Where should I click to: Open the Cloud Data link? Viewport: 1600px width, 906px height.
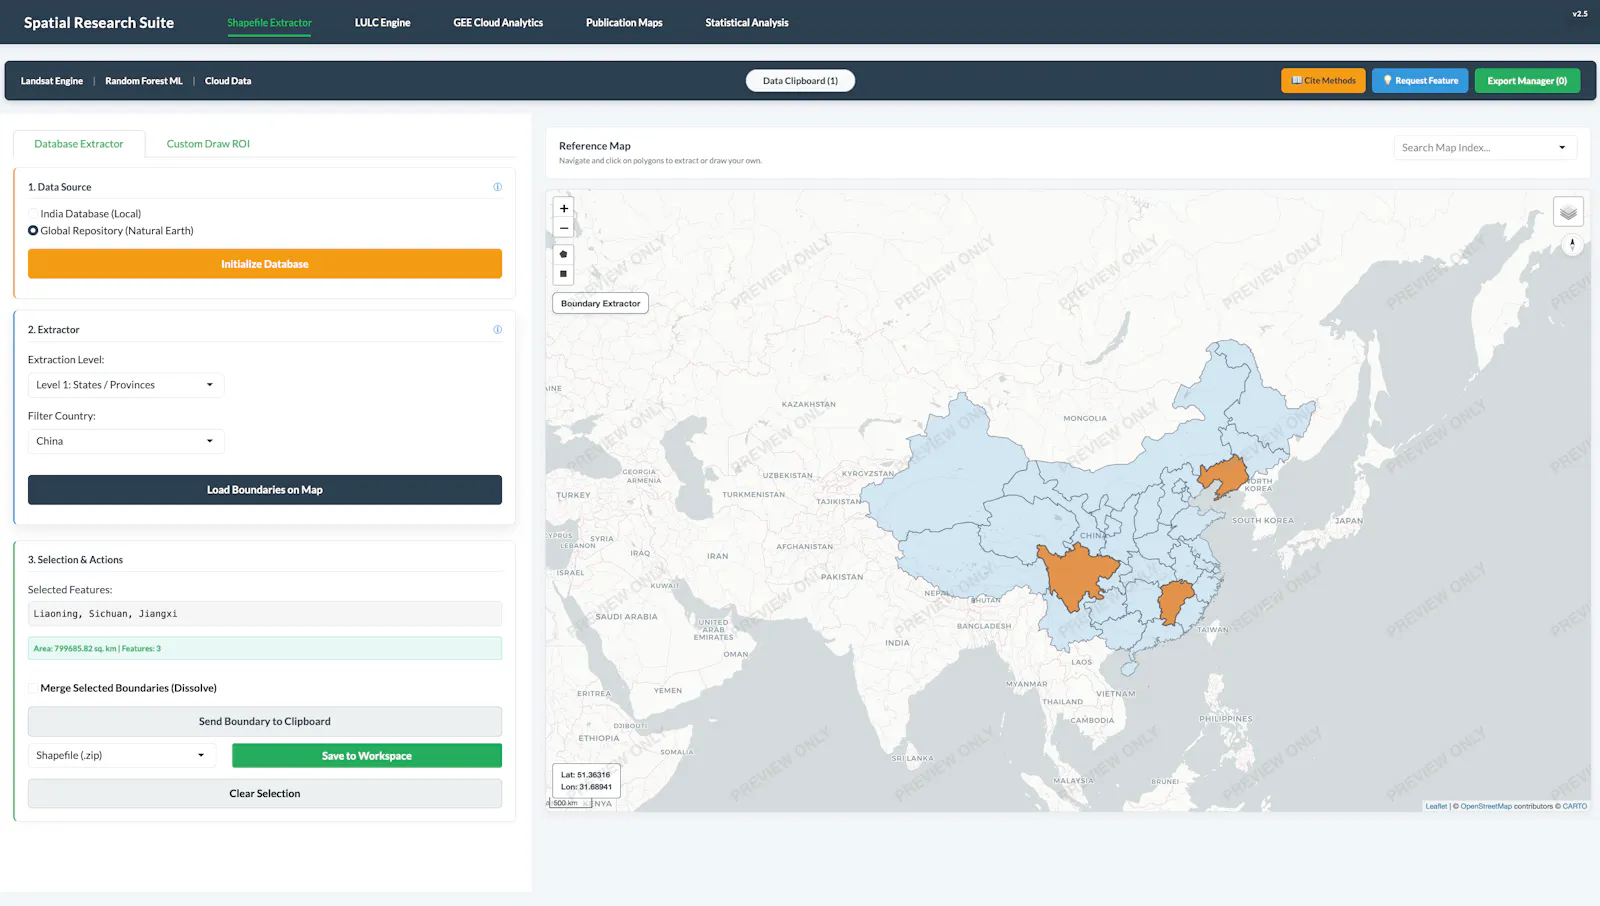pos(228,81)
